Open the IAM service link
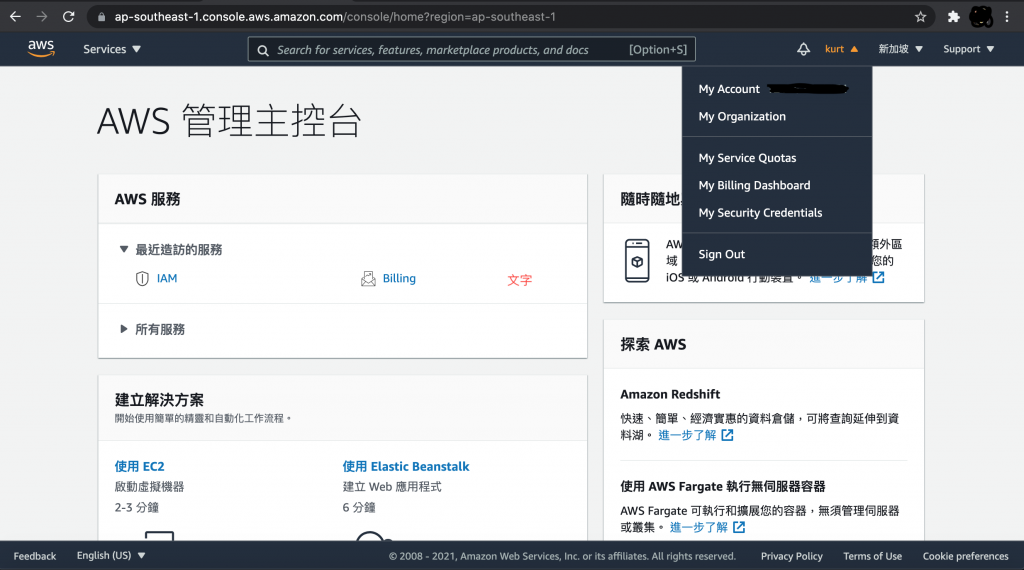Image resolution: width=1024 pixels, height=570 pixels. click(x=167, y=278)
